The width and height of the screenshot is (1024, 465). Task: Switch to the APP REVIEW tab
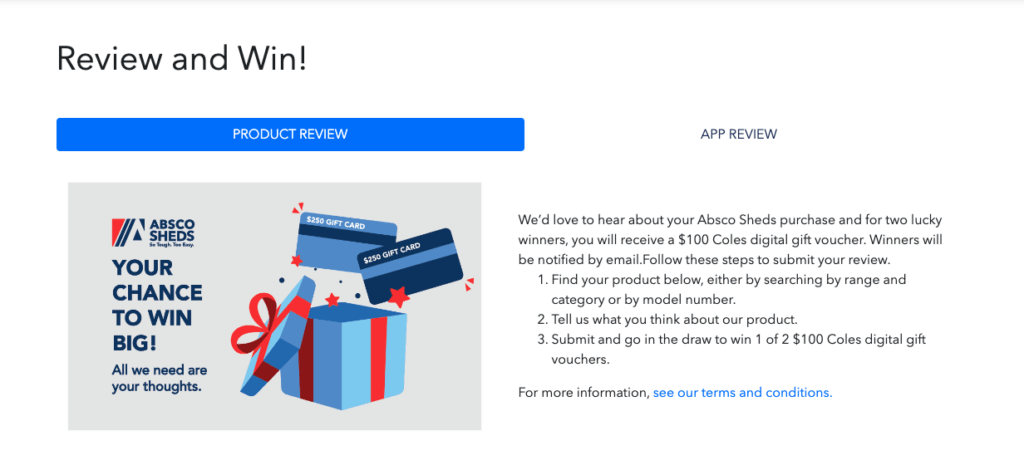(x=738, y=134)
